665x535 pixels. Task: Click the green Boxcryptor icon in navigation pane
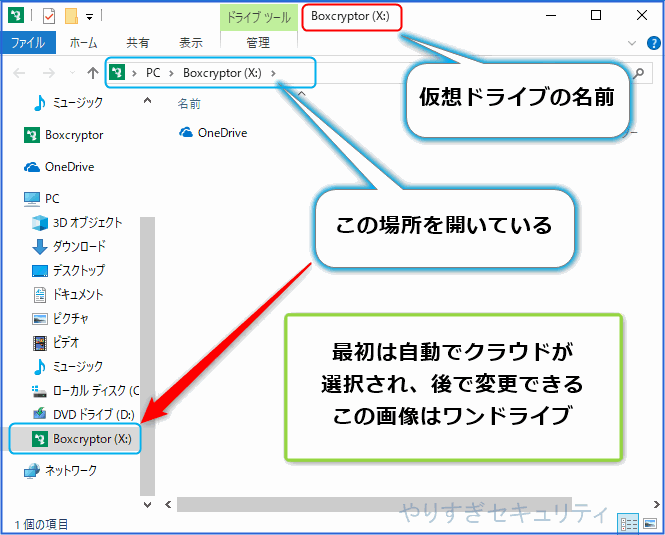click(32, 135)
